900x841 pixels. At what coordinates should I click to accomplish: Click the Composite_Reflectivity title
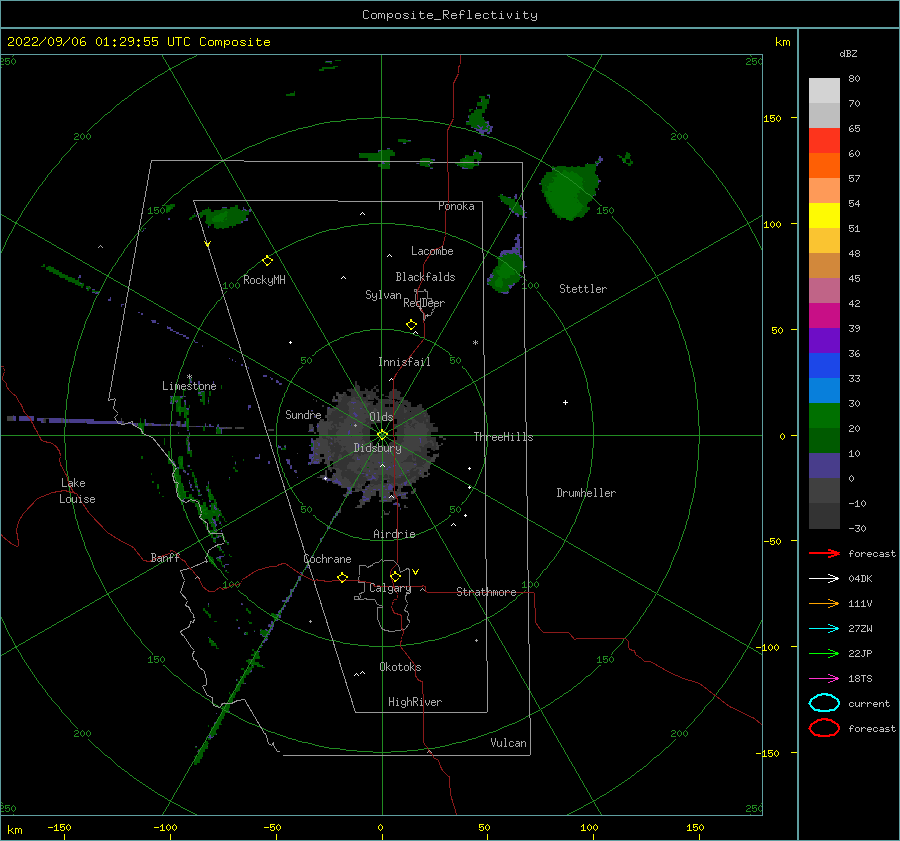[450, 15]
